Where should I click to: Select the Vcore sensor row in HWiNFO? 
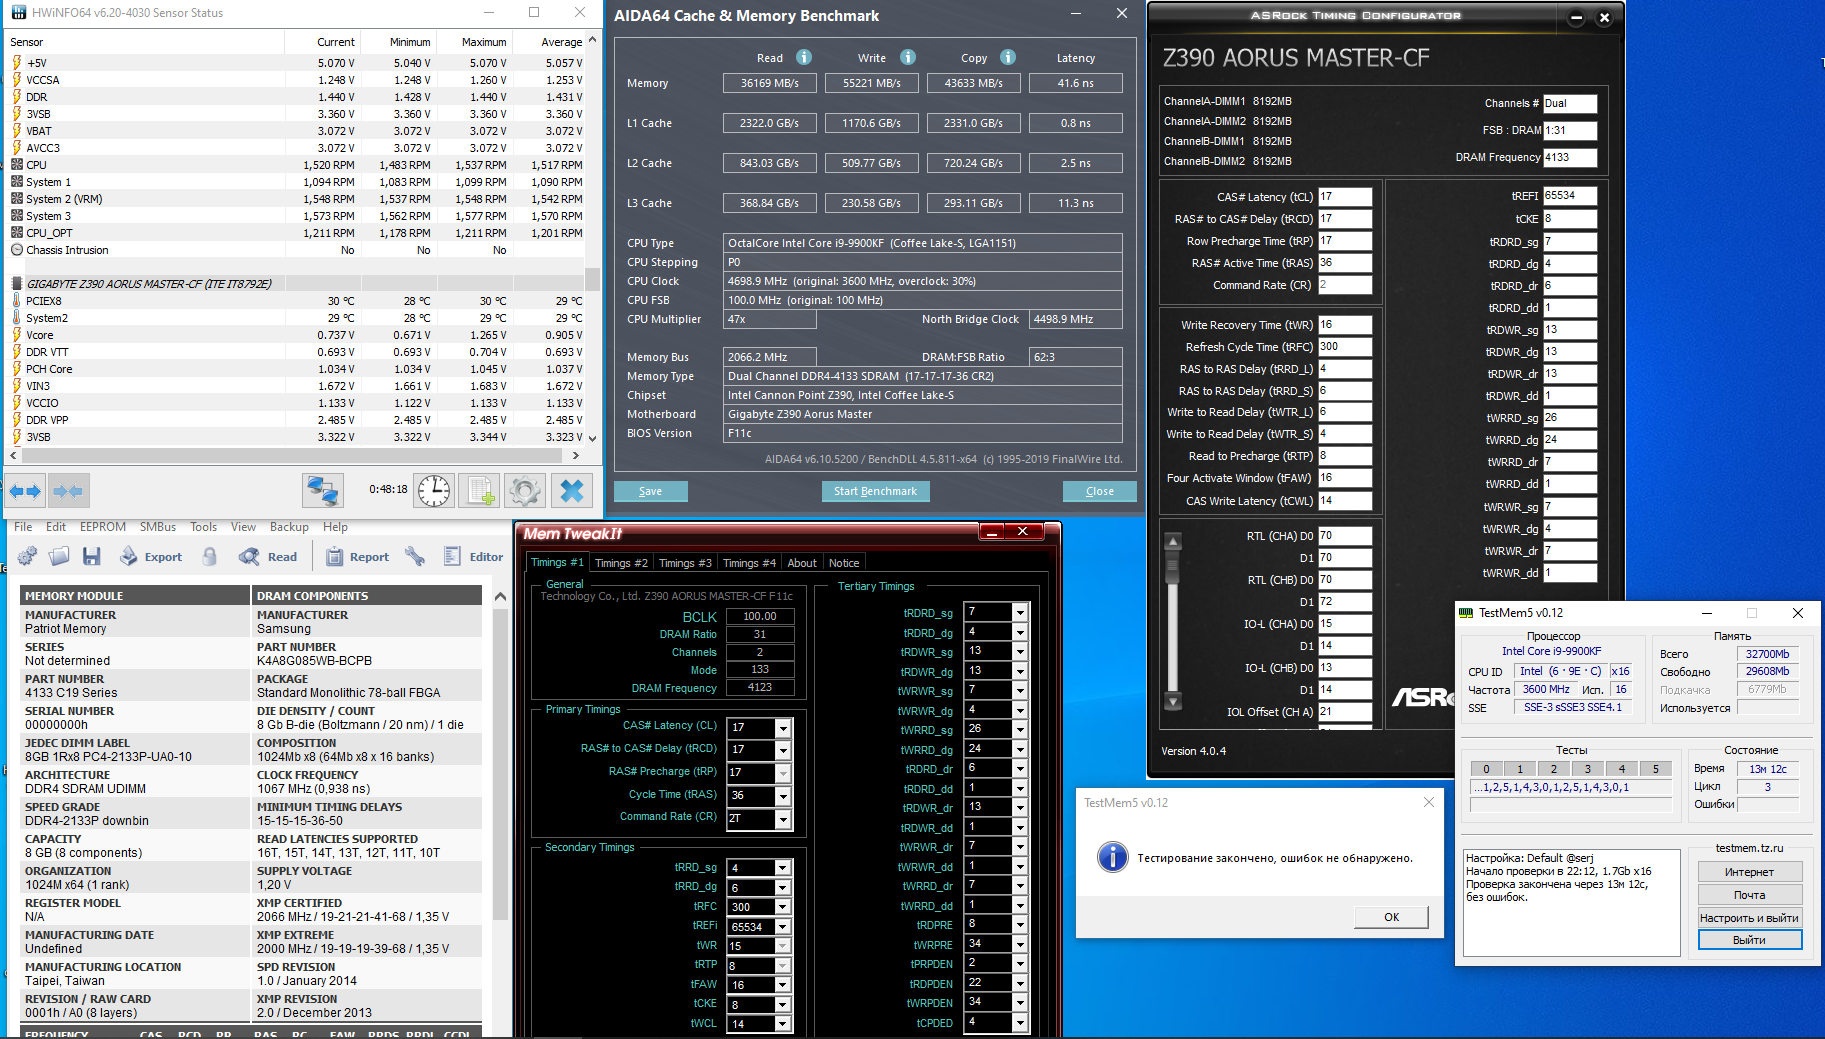pos(296,335)
